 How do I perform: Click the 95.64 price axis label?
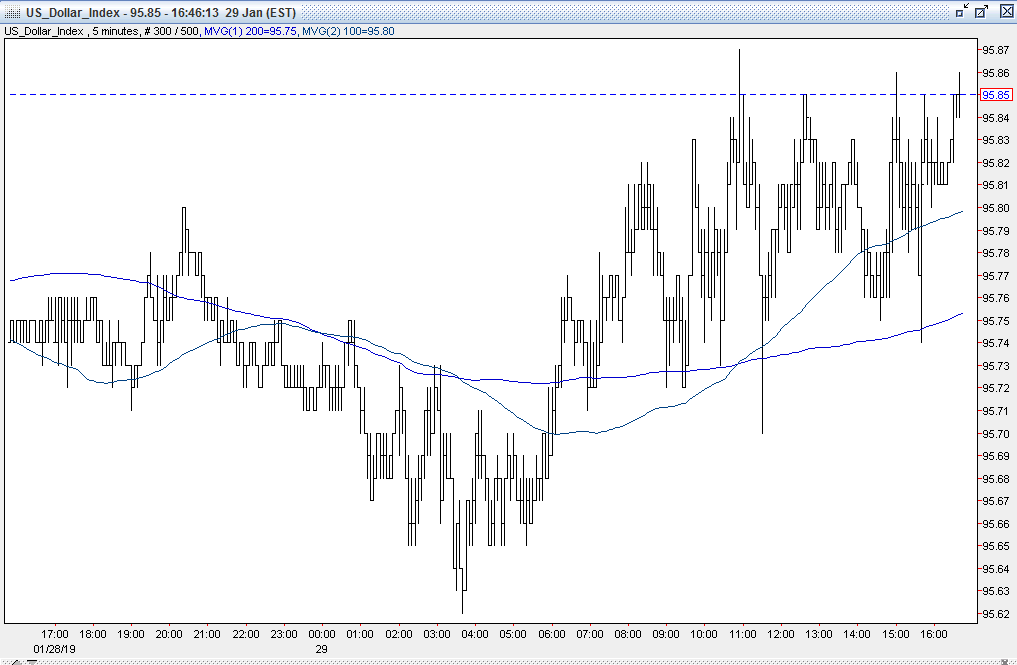[996, 569]
